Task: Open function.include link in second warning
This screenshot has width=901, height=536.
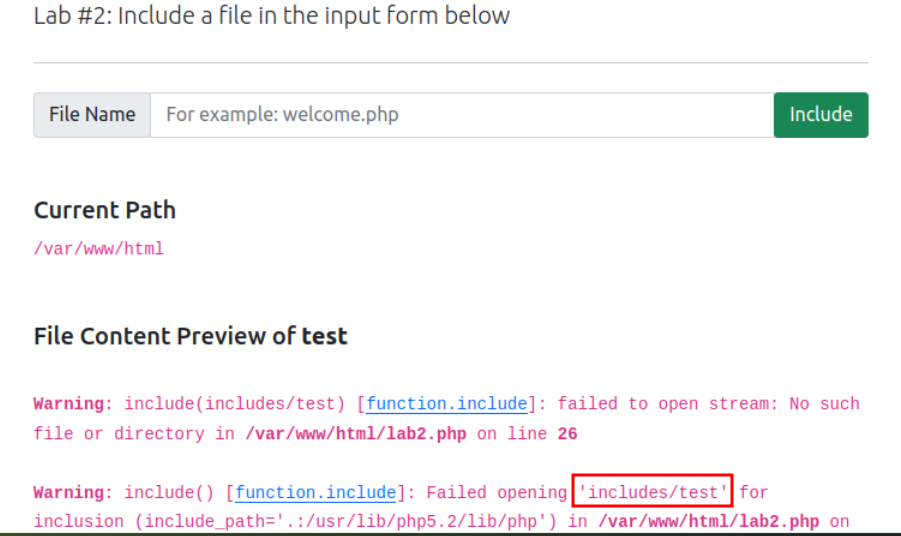Action: [315, 492]
